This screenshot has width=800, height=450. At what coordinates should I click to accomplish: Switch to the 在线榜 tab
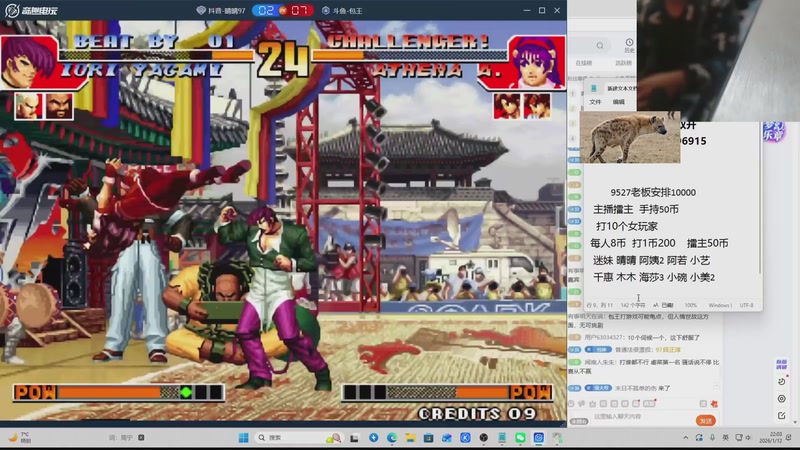coord(584,63)
